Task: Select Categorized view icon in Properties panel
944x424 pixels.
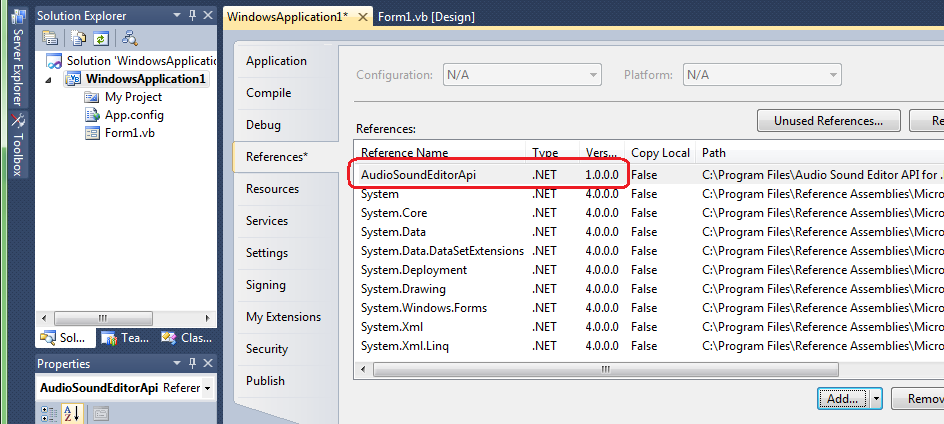Action: tap(50, 413)
